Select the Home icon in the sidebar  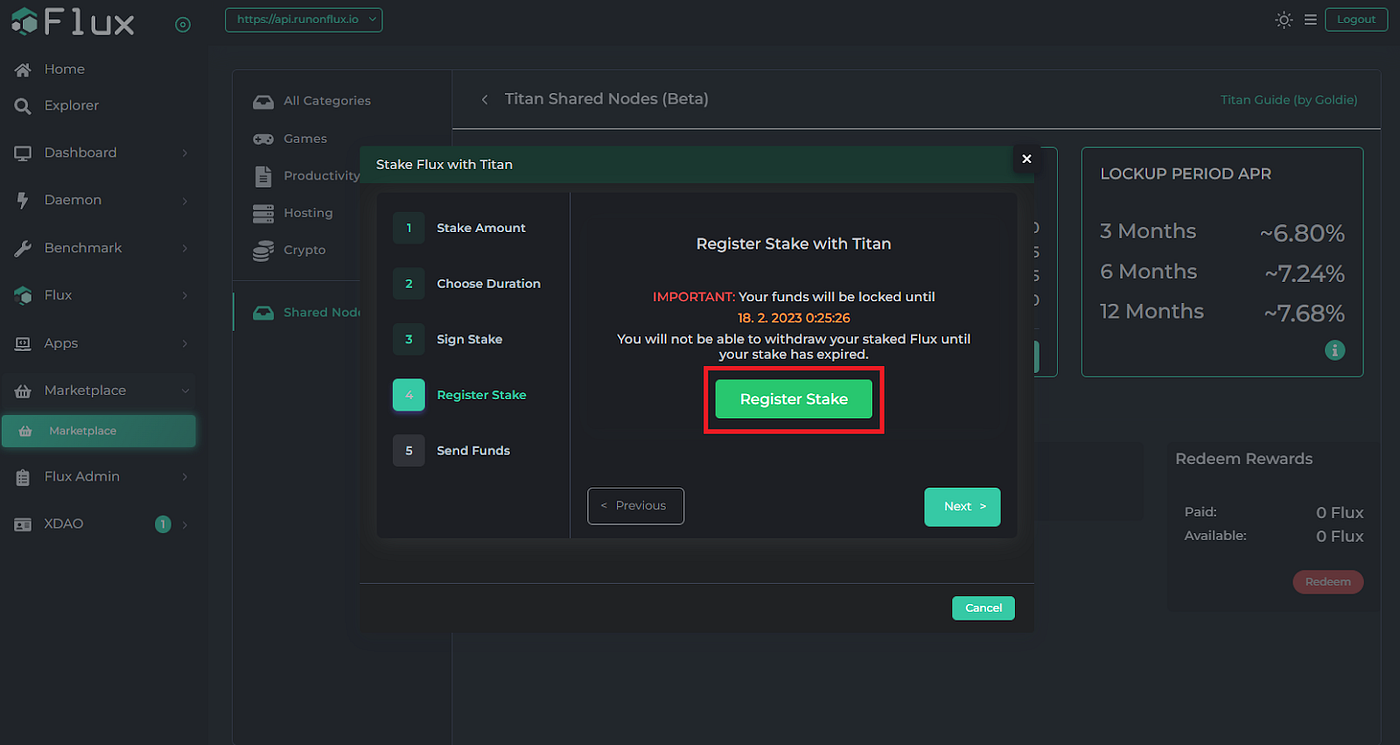(x=24, y=68)
